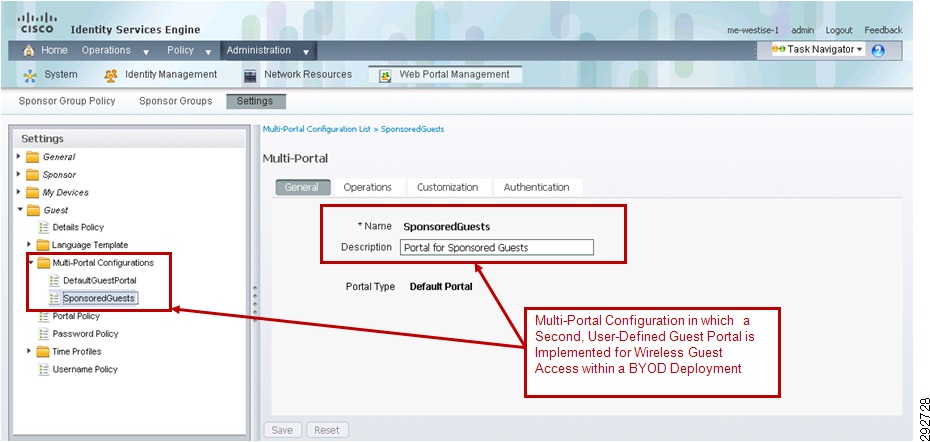
Task: Click the System gear icon
Action: click(x=30, y=75)
